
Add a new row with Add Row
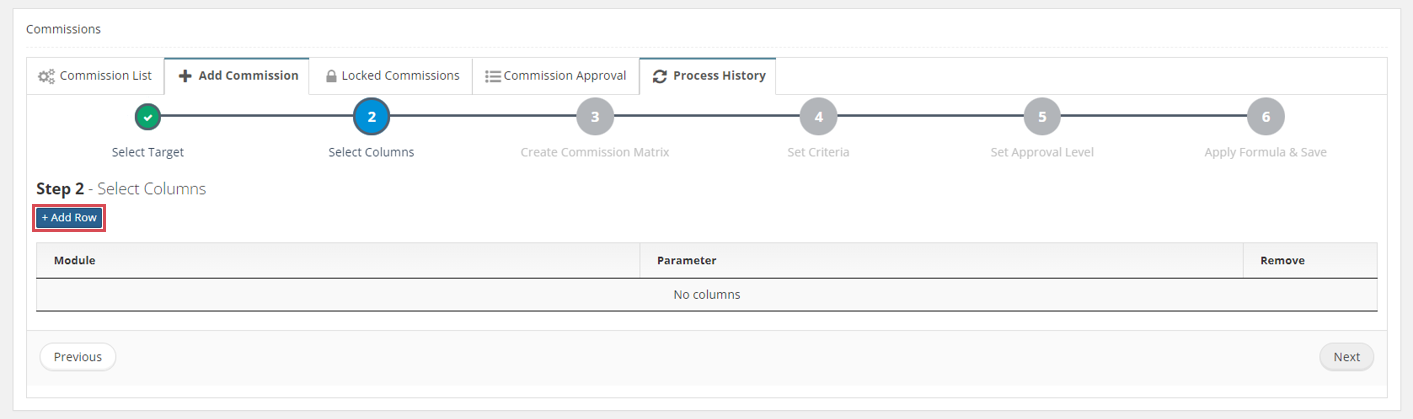[x=69, y=217]
